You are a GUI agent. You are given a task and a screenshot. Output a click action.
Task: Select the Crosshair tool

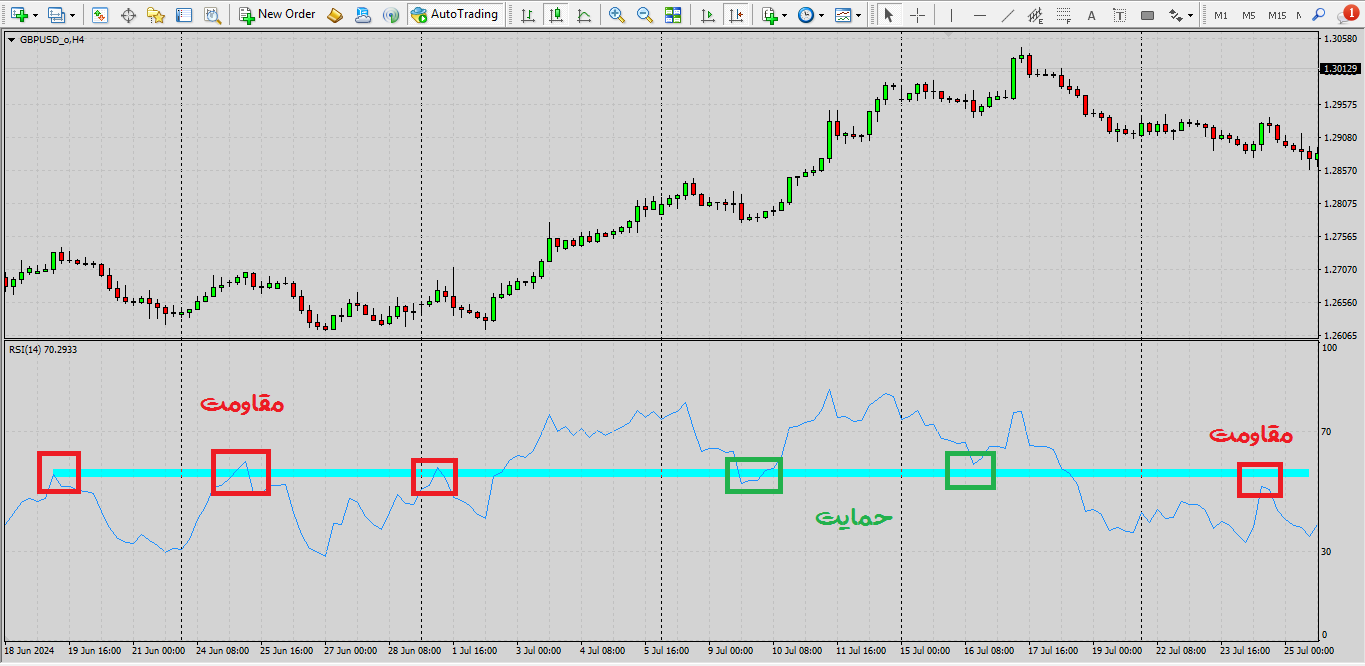coord(917,15)
